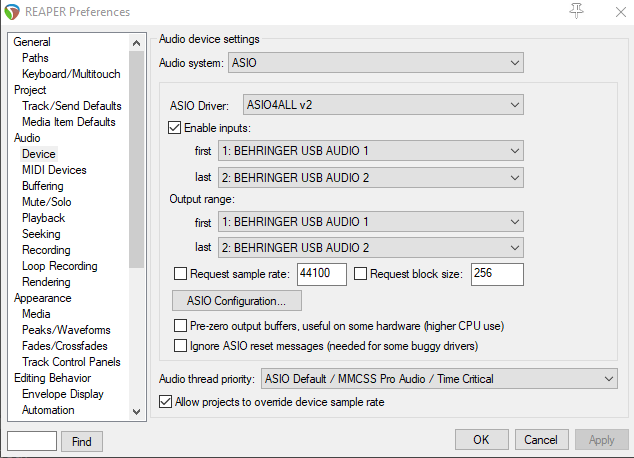Screen dimensions: 634x458
Task: Select Audio in the preferences tree
Action: tap(27, 138)
